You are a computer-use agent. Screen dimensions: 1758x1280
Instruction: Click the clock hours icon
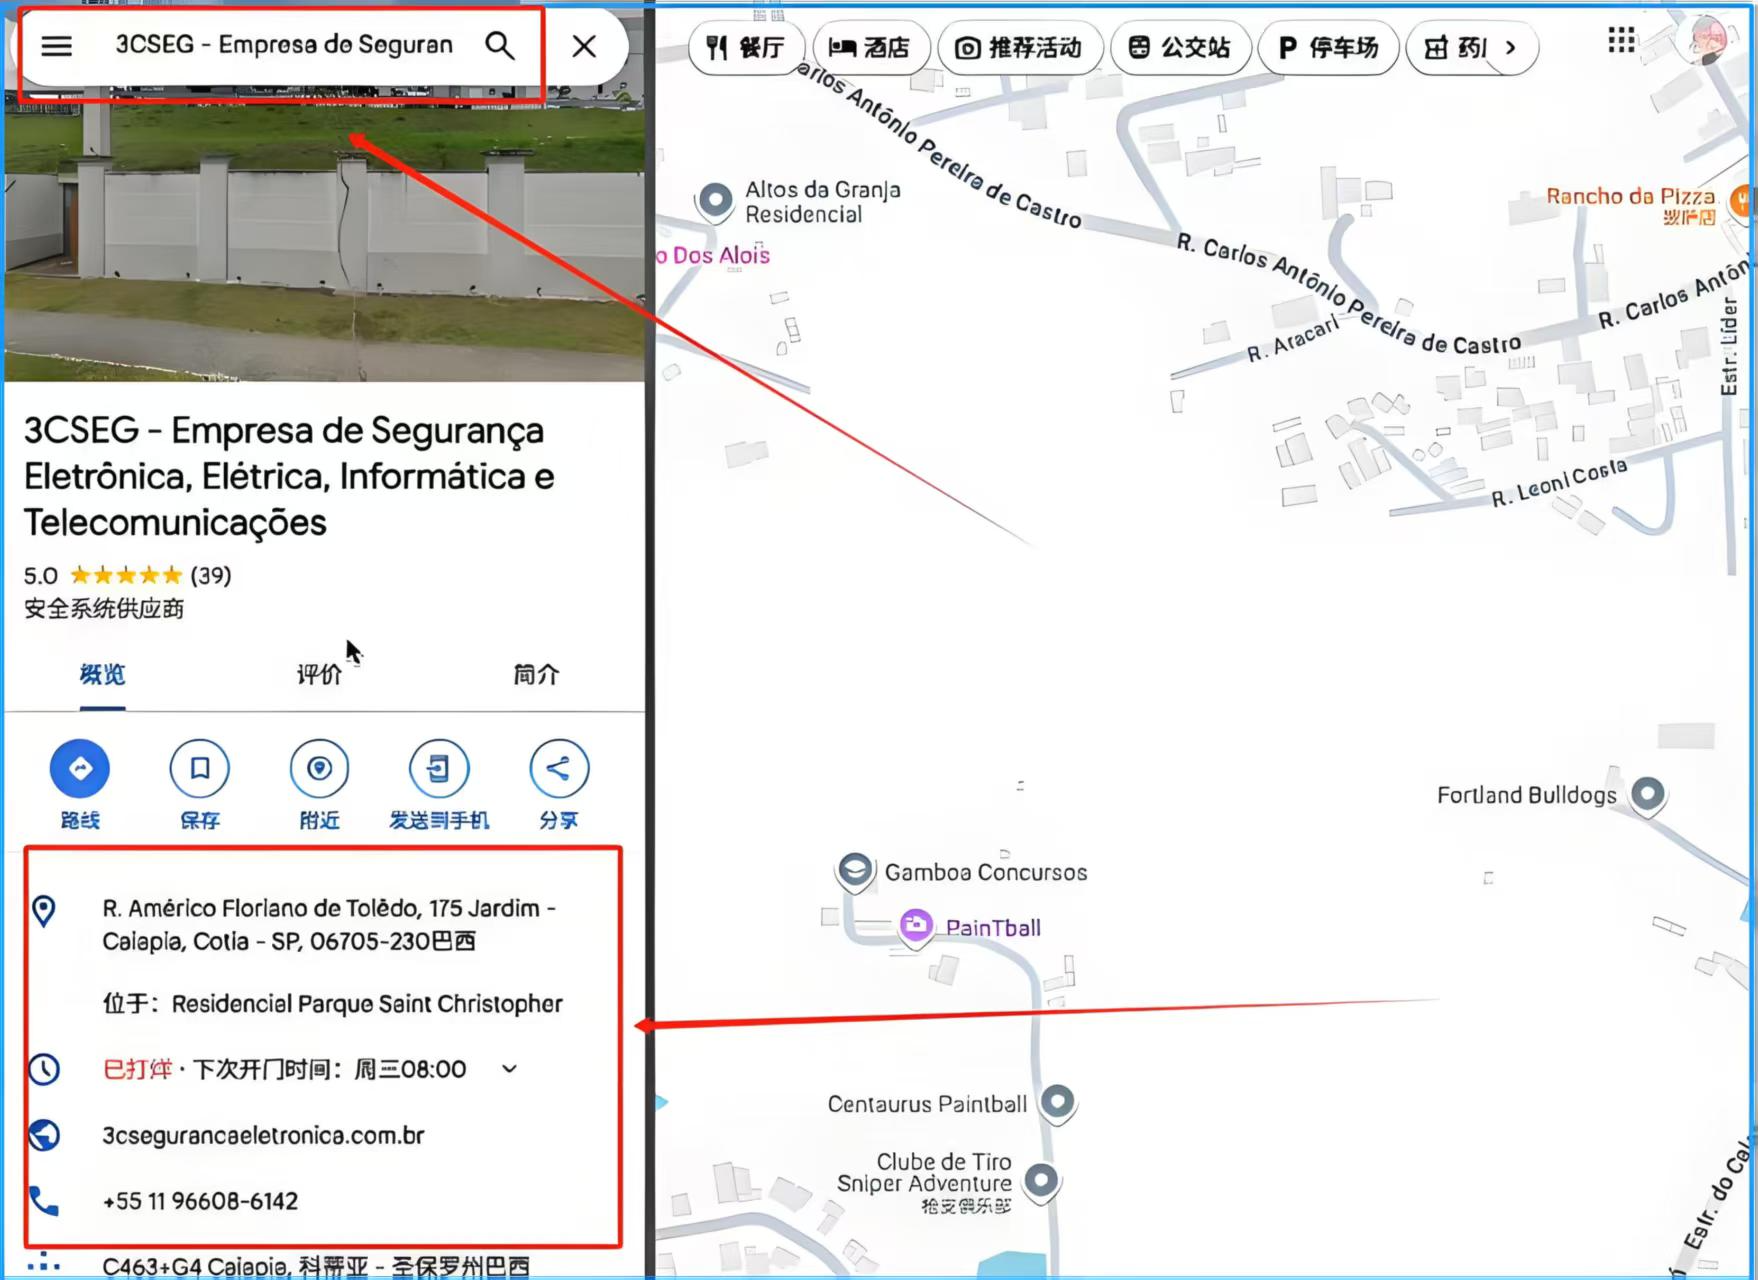[44, 1069]
